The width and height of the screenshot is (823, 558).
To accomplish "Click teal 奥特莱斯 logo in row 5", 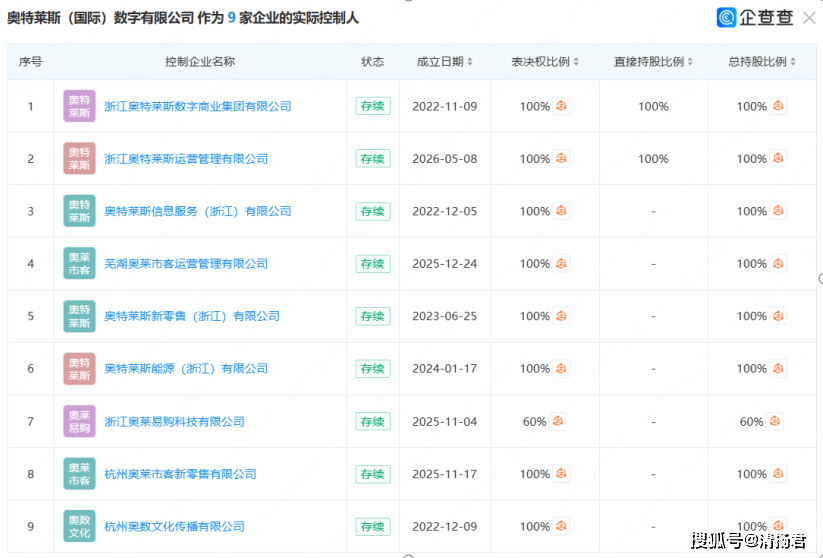I will click(x=79, y=316).
